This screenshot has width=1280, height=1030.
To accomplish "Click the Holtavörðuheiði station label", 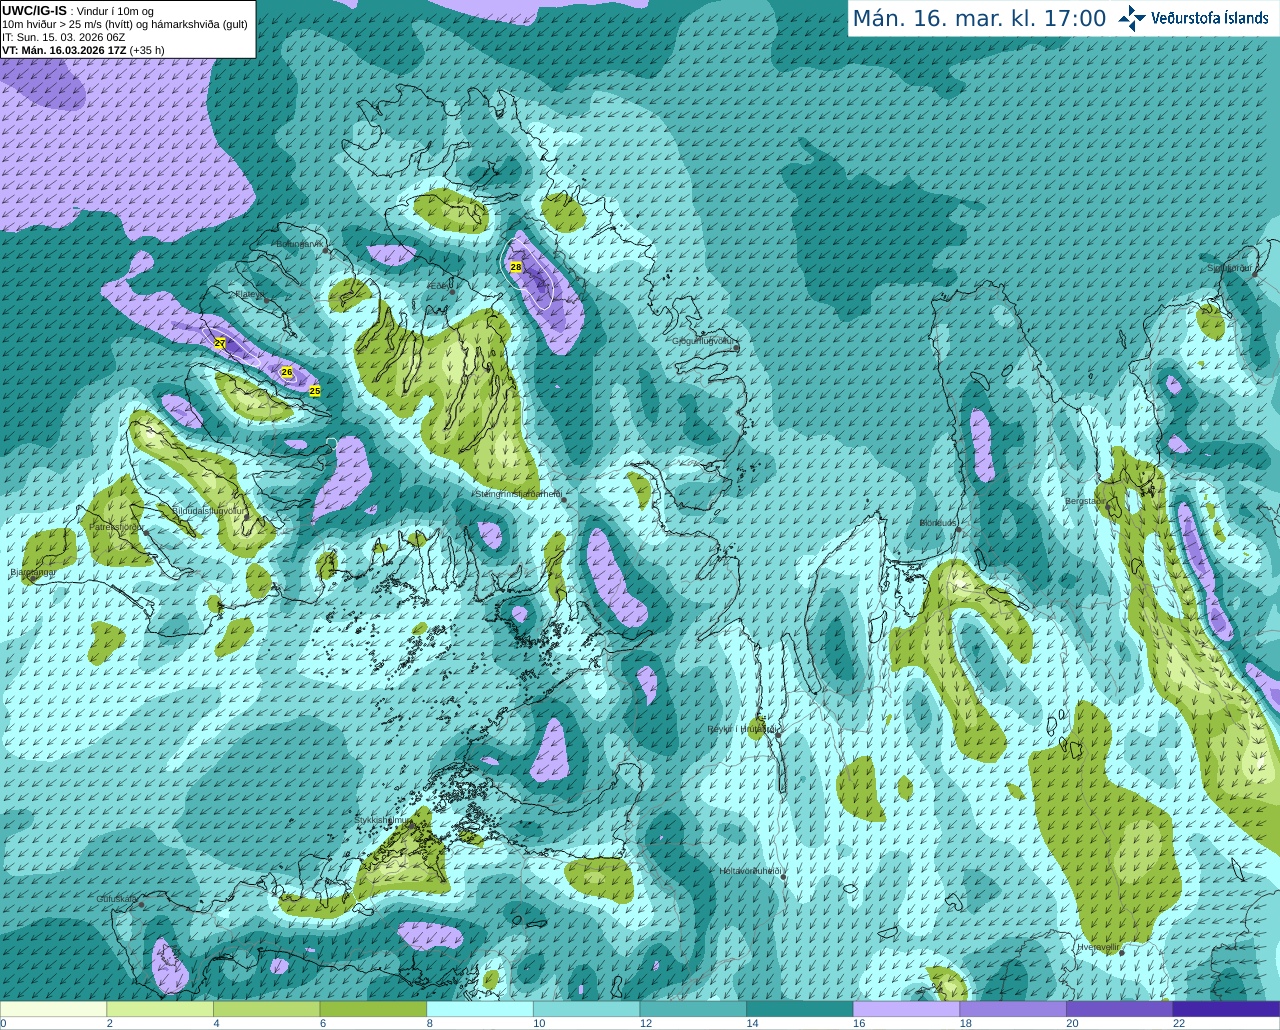I will (750, 871).
